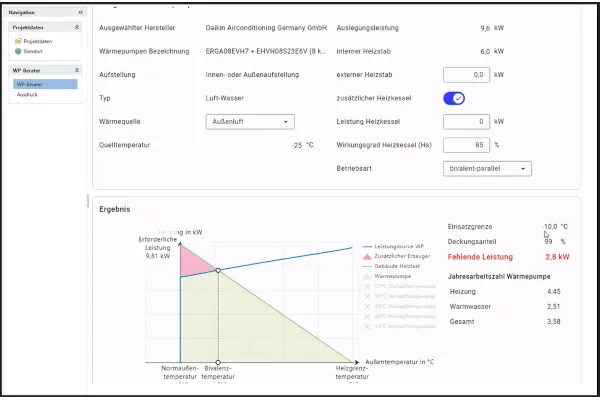The height and width of the screenshot is (400, 600).
Task: Click the Ergebnis section heading
Action: [115, 209]
